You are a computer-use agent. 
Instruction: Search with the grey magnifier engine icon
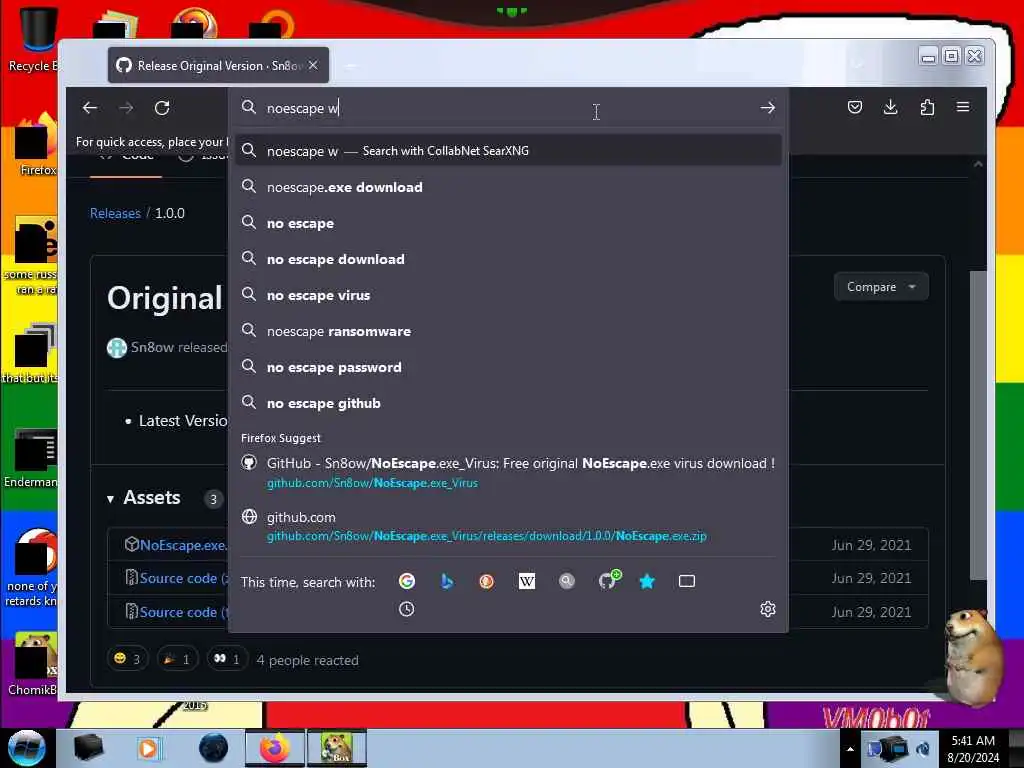(x=567, y=581)
